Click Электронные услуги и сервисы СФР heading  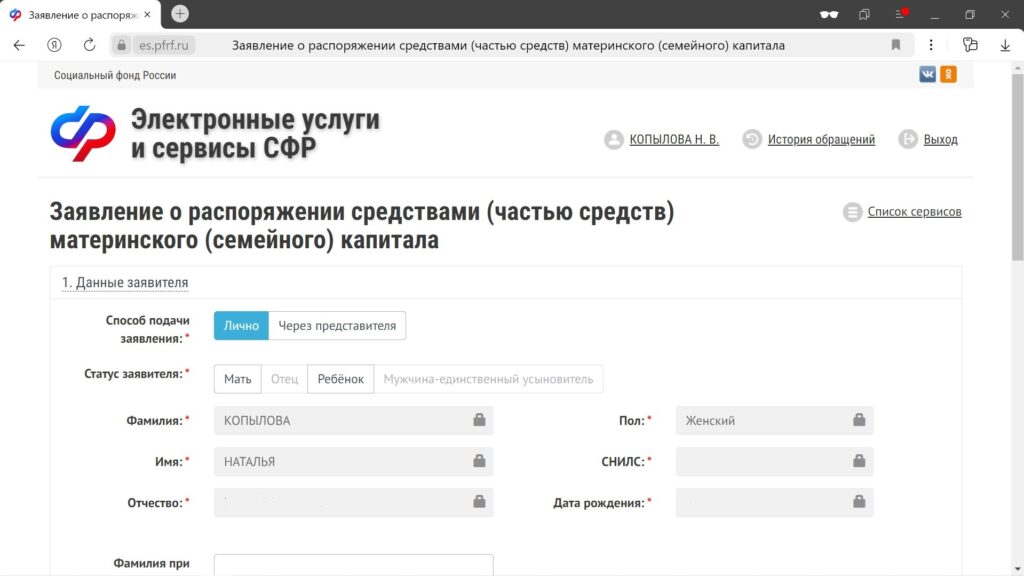click(255, 133)
